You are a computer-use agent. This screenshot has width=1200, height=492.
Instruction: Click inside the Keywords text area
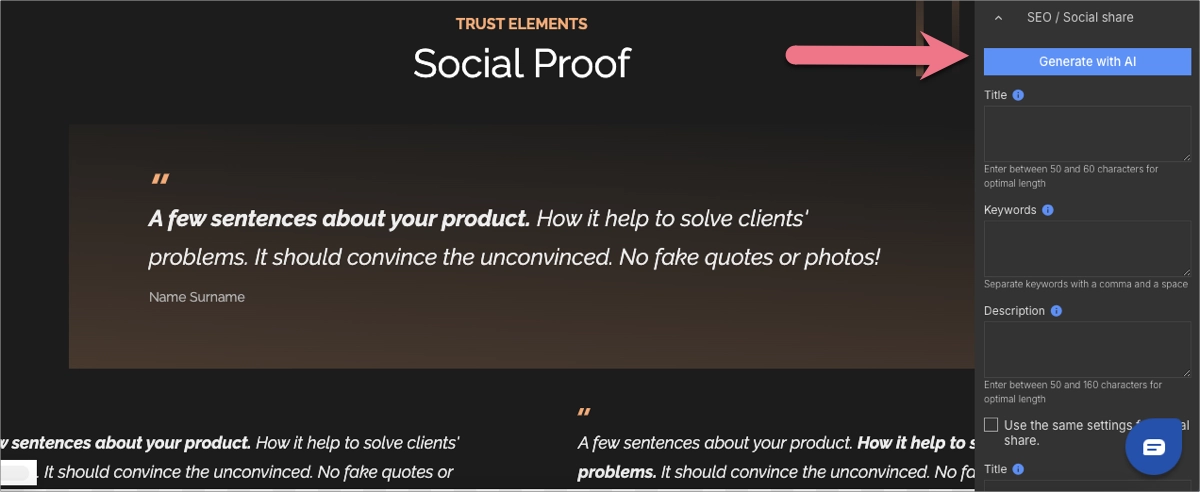pyautogui.click(x=1087, y=248)
